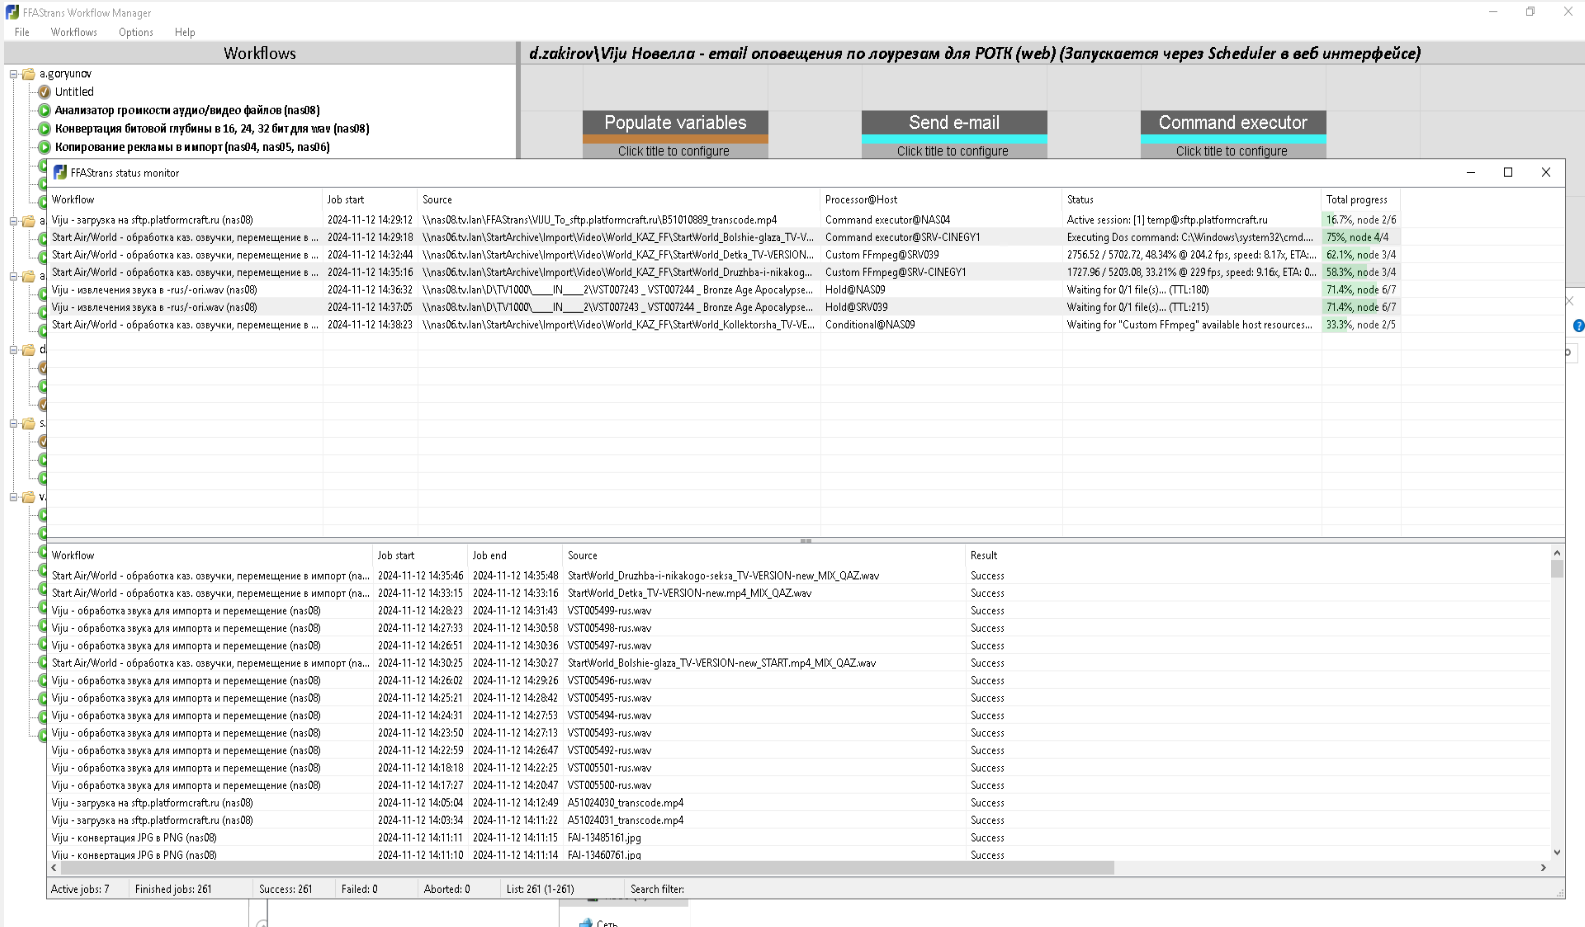The width and height of the screenshot is (1585, 927).
Task: Open the Help menu
Action: pyautogui.click(x=185, y=32)
